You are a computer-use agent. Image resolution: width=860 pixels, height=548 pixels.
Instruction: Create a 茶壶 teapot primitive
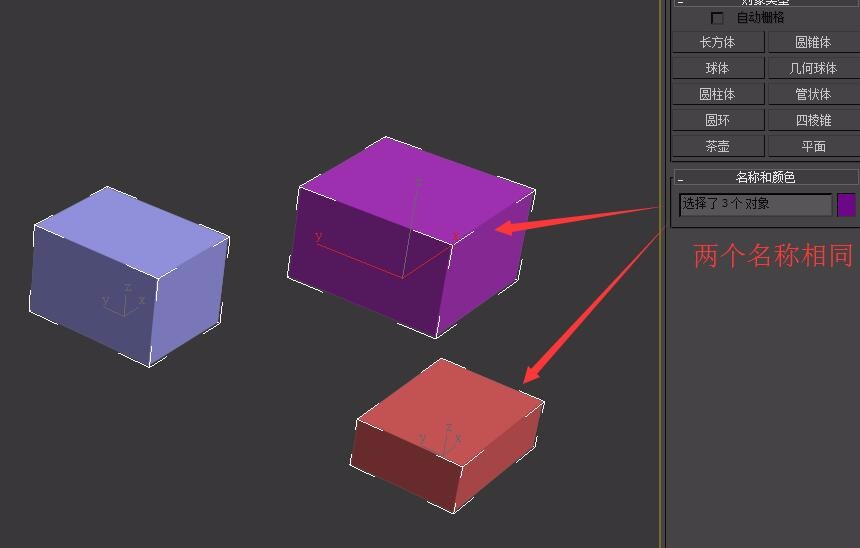coord(717,146)
